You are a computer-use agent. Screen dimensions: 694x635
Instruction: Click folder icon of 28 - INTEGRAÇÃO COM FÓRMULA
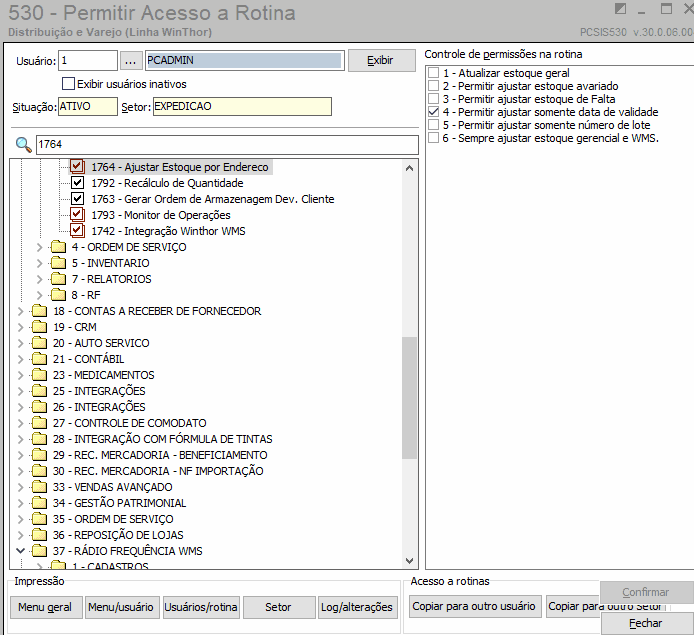pyautogui.click(x=39, y=439)
